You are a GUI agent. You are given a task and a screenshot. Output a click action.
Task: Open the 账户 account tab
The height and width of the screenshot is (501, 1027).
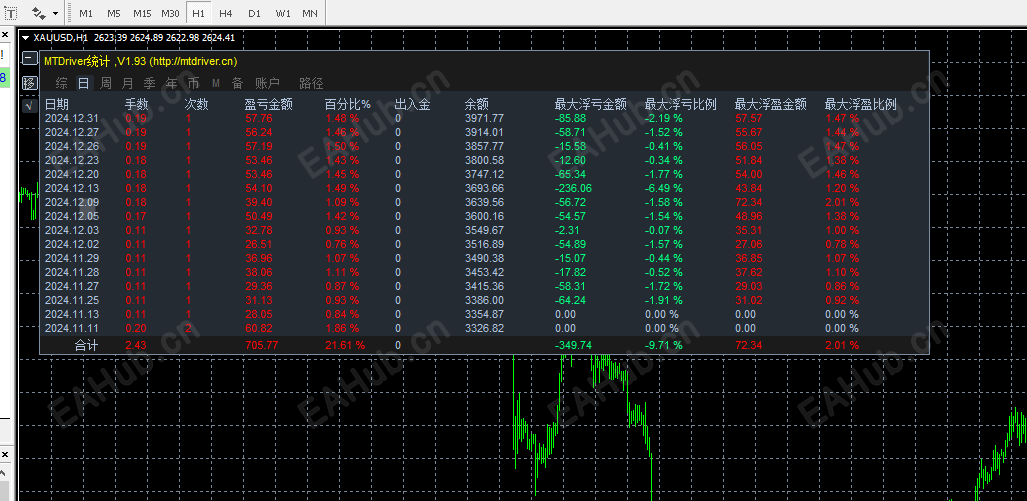coord(267,83)
